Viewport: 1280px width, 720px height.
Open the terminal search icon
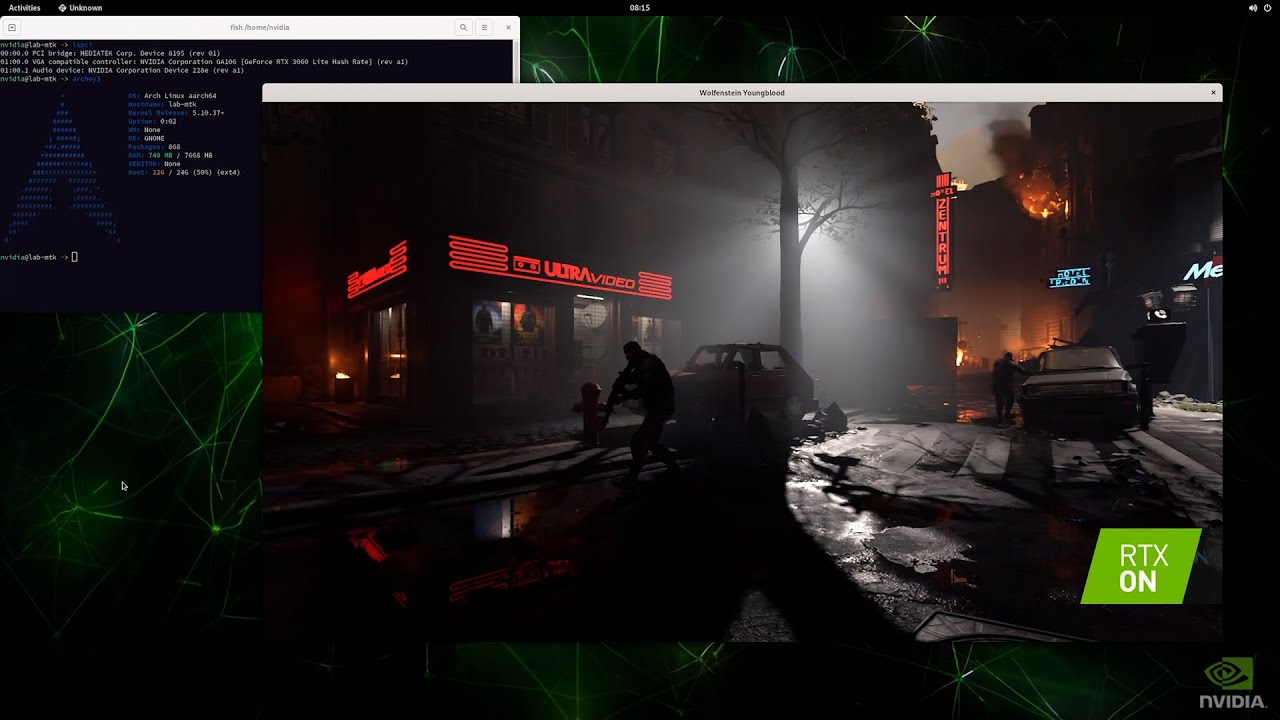(463, 28)
